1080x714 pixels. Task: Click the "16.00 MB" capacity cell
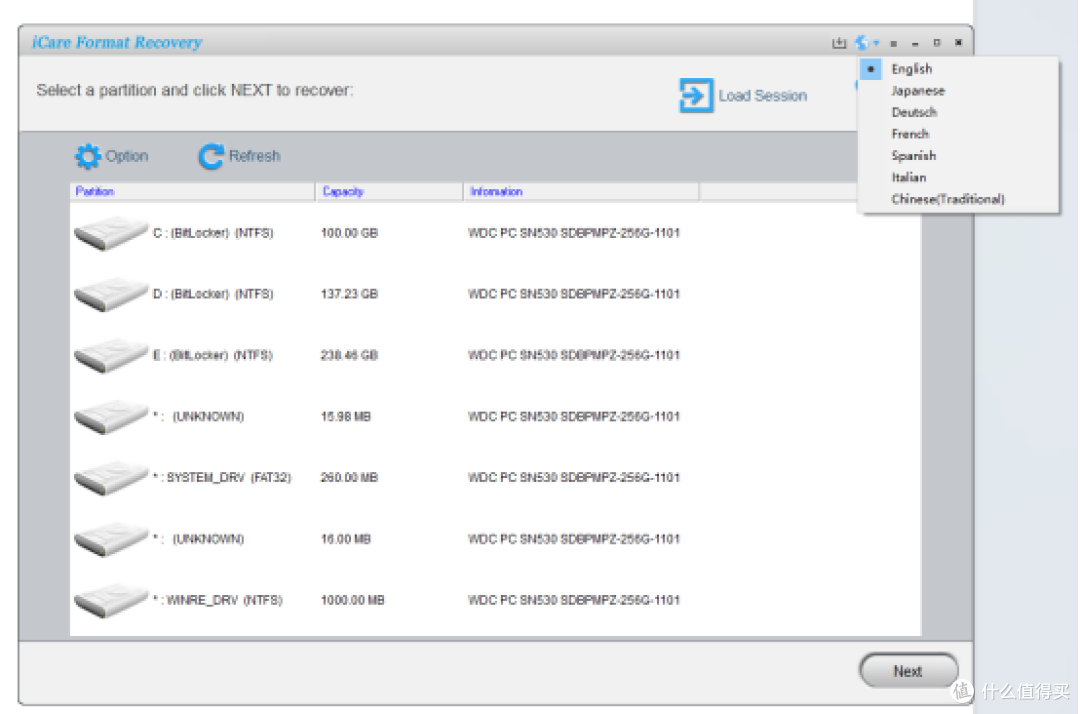click(x=346, y=539)
